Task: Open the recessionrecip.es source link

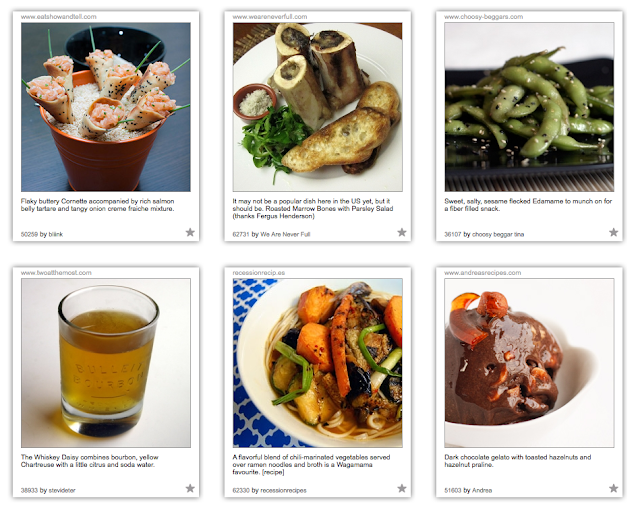Action: click(259, 273)
